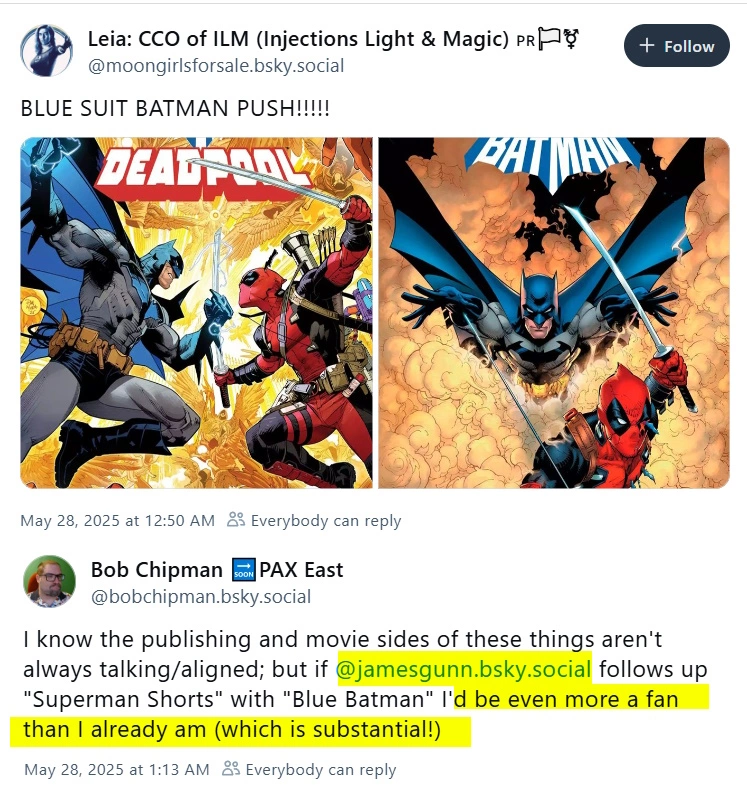Open Leia's profile avatar
Image resolution: width=747 pixels, height=787 pixels.
pos(46,50)
